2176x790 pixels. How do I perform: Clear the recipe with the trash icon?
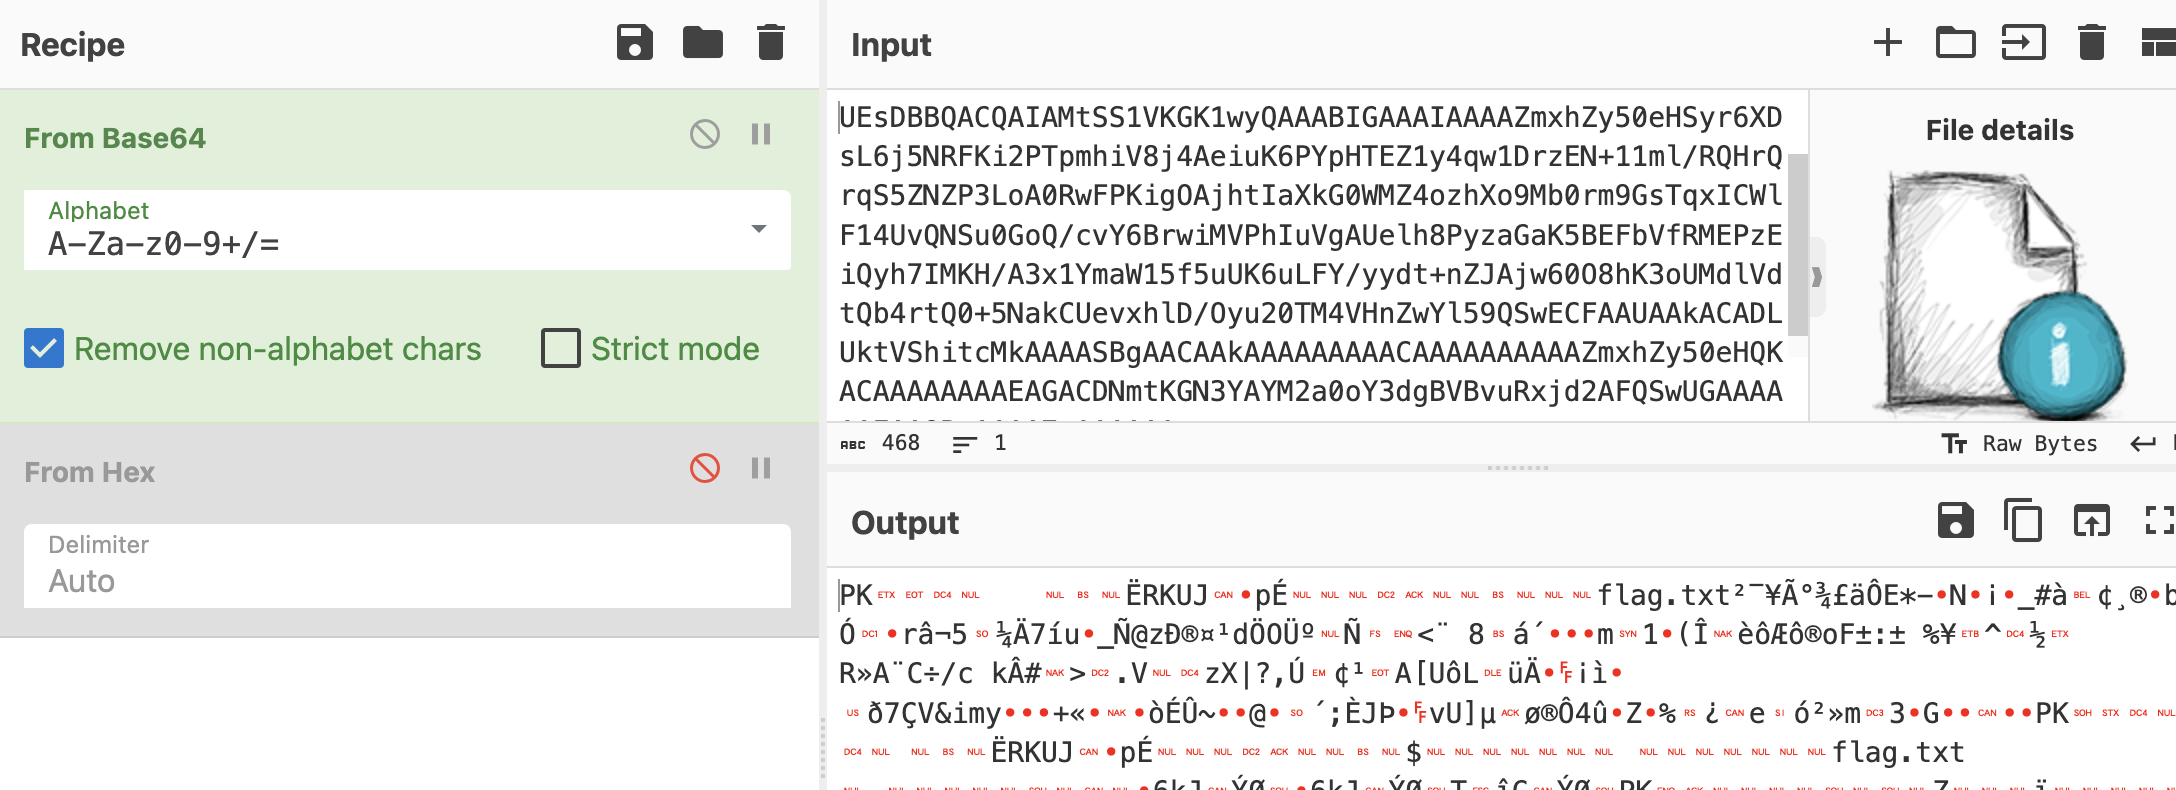tap(770, 43)
